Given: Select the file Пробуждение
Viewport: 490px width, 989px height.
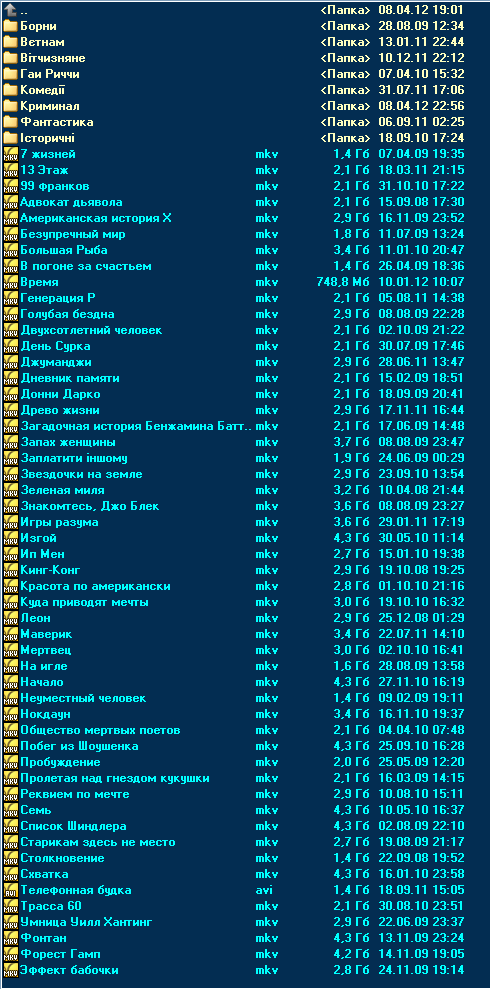Looking at the screenshot, I should point(61,762).
